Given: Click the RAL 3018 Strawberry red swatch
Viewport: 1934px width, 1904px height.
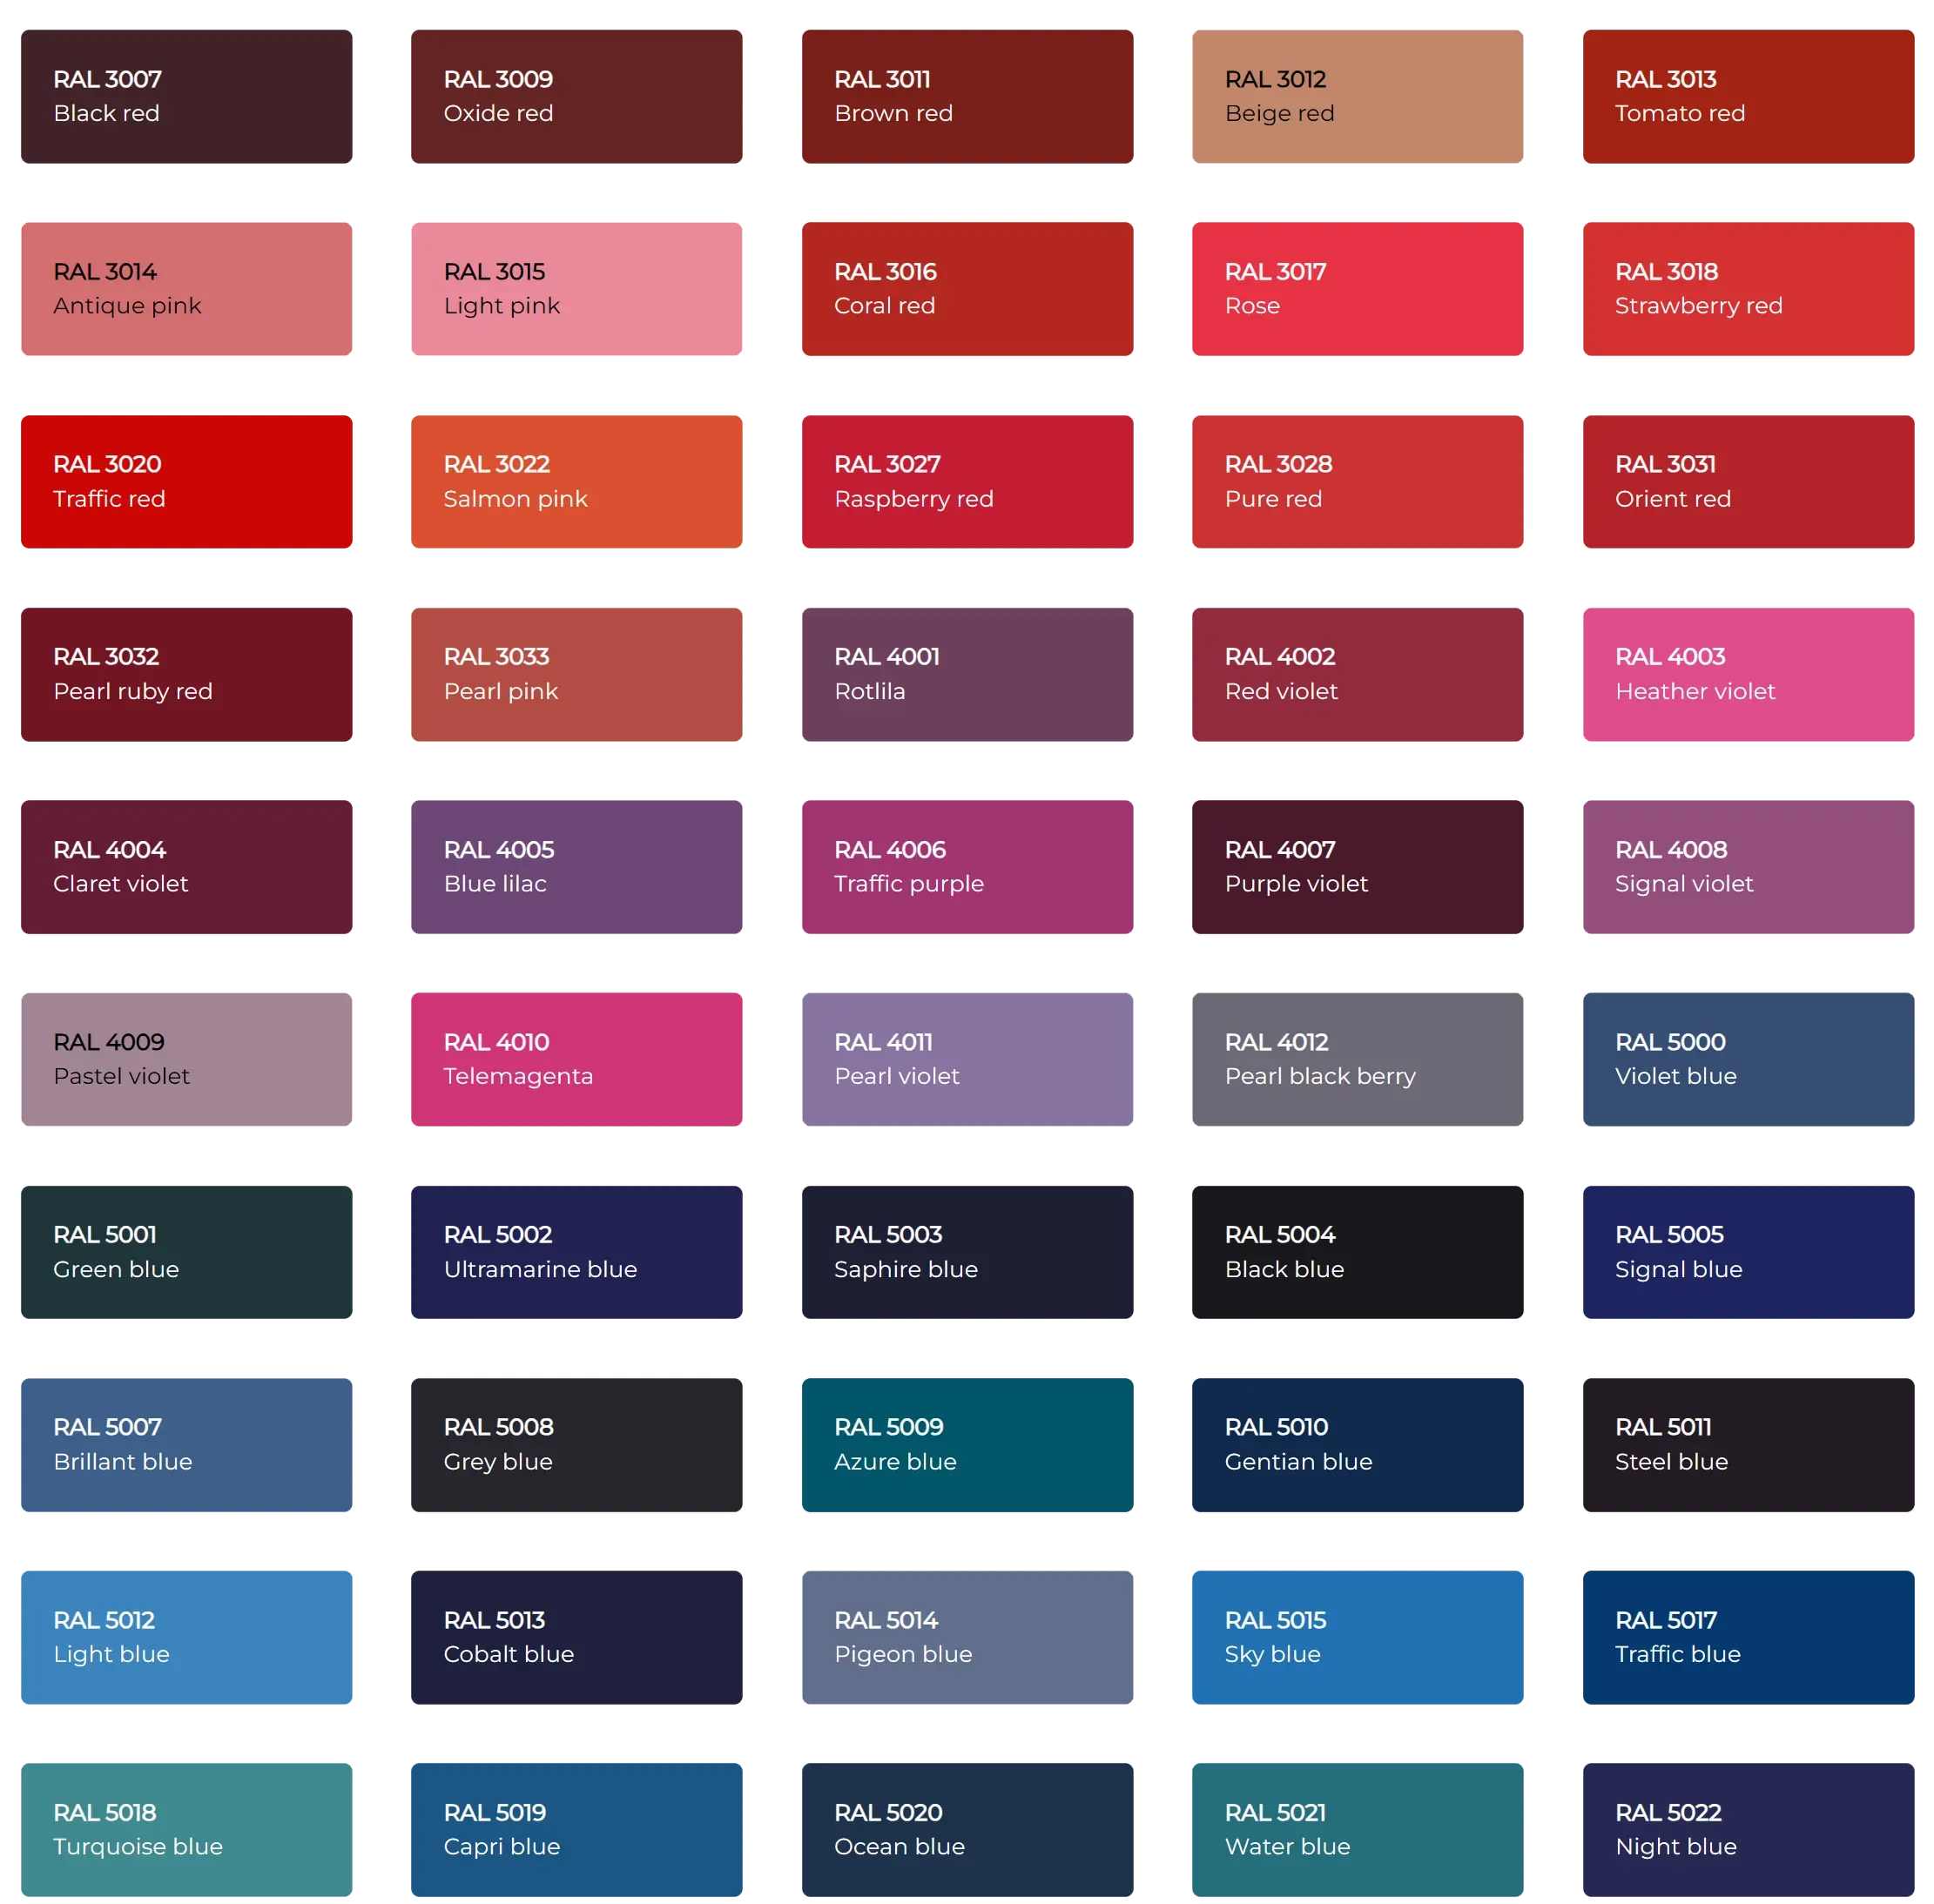Looking at the screenshot, I should [1748, 289].
